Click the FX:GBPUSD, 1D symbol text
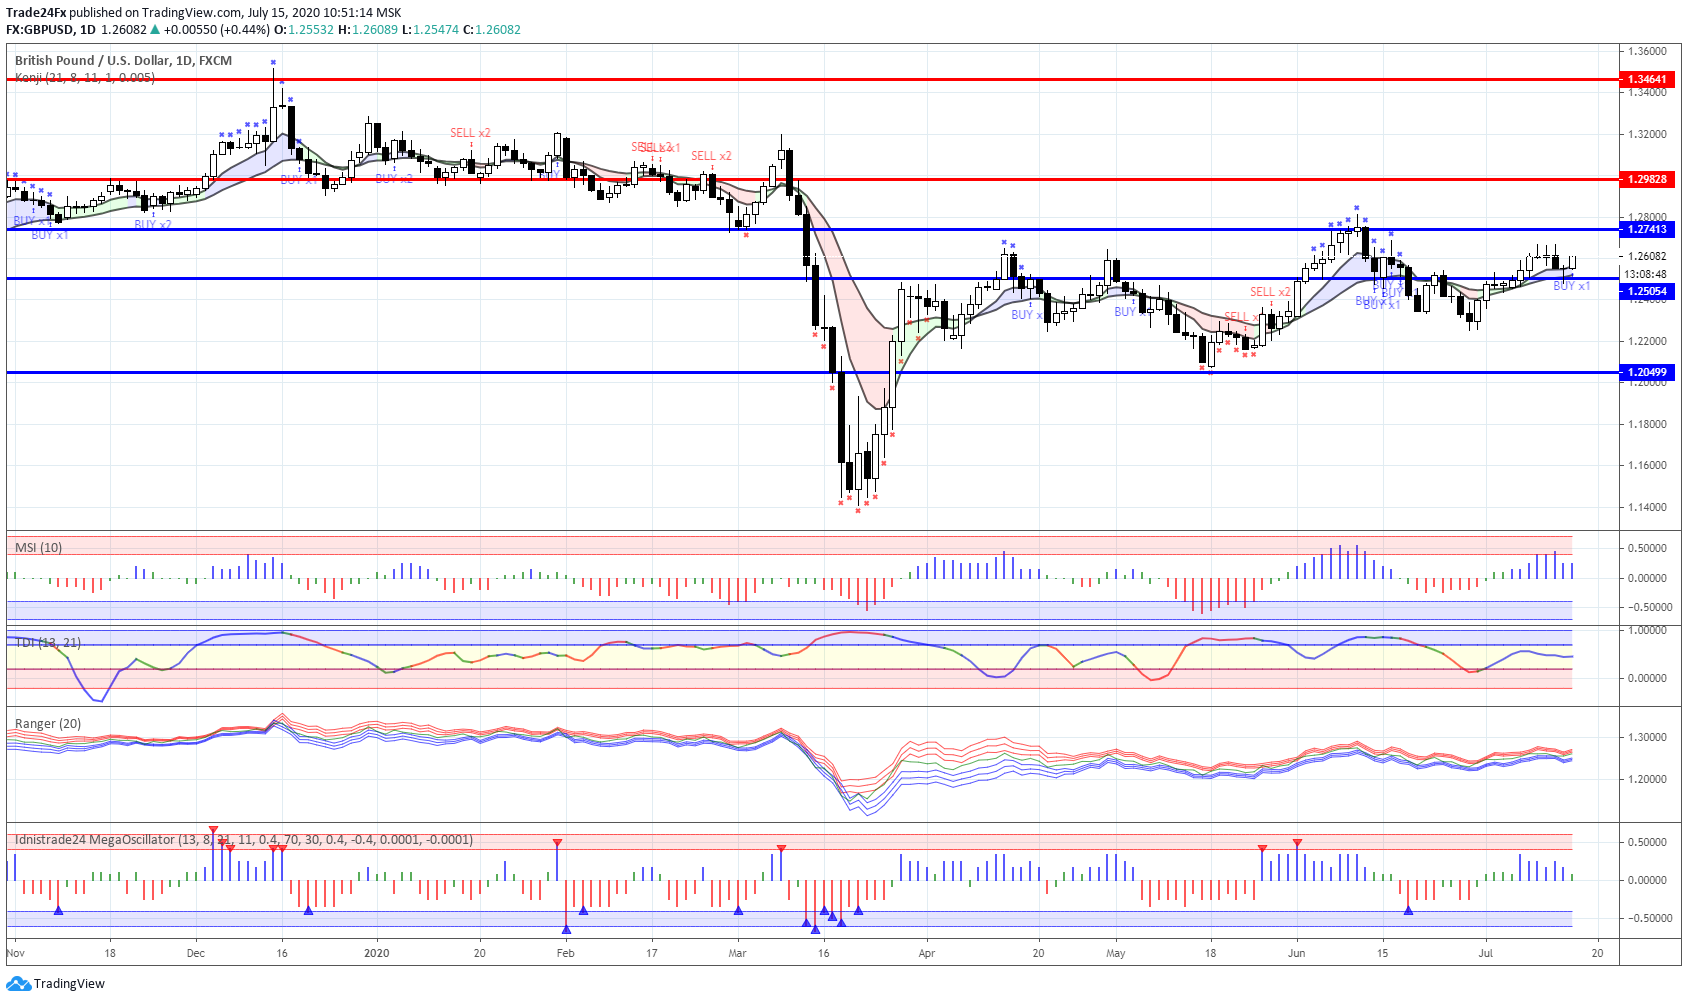This screenshot has height=1002, width=1688. pyautogui.click(x=50, y=30)
